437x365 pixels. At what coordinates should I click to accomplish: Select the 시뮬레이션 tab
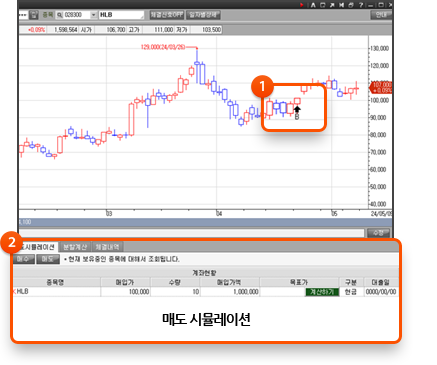tap(38, 247)
